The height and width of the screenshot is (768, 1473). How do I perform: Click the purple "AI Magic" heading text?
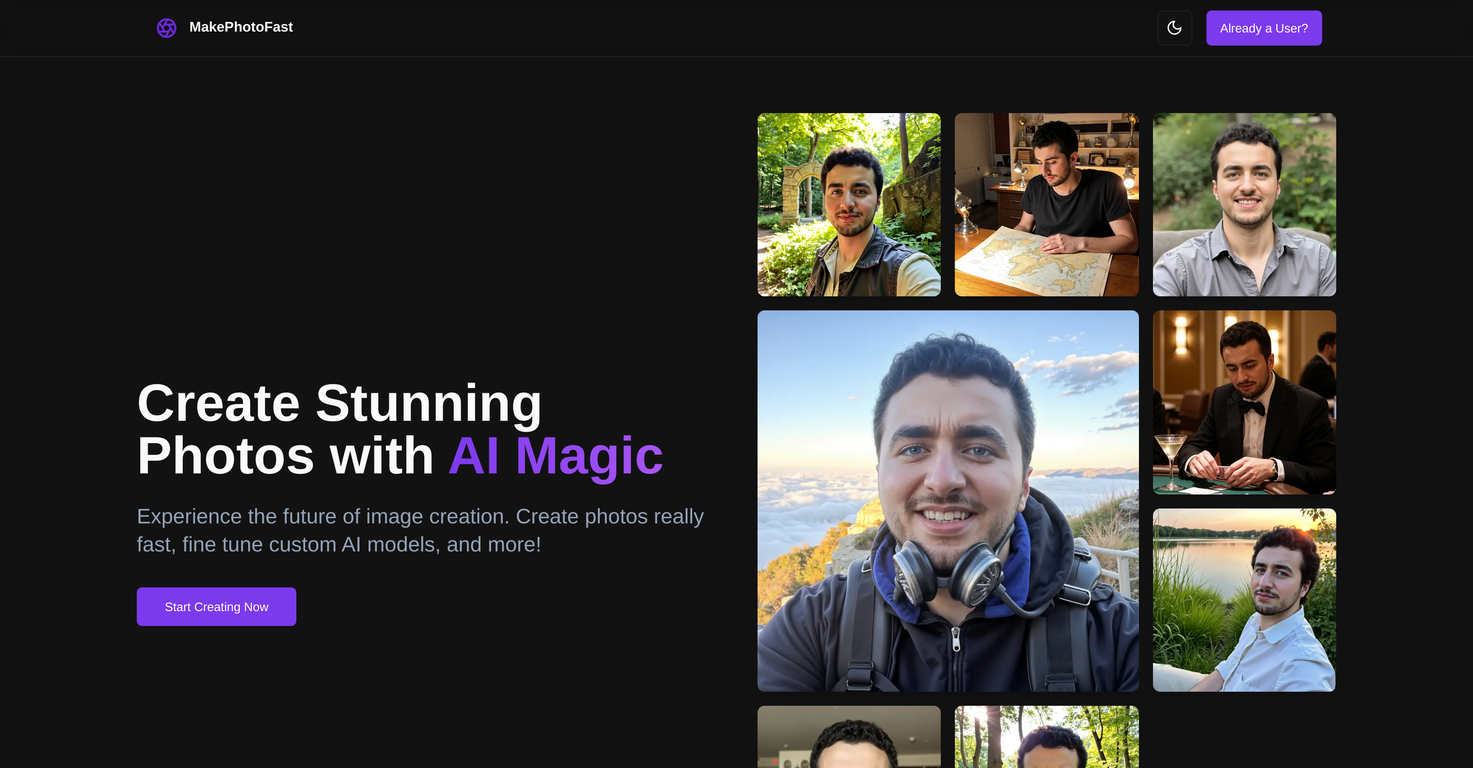pyautogui.click(x=556, y=456)
